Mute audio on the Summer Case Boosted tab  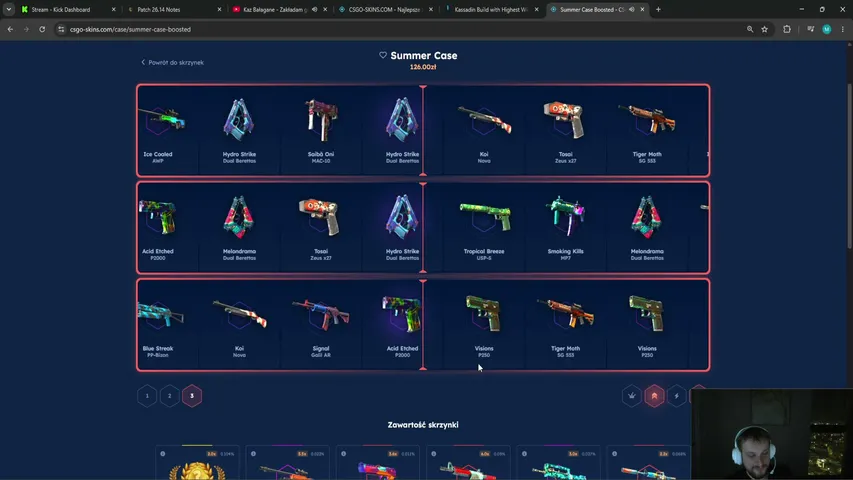(632, 9)
